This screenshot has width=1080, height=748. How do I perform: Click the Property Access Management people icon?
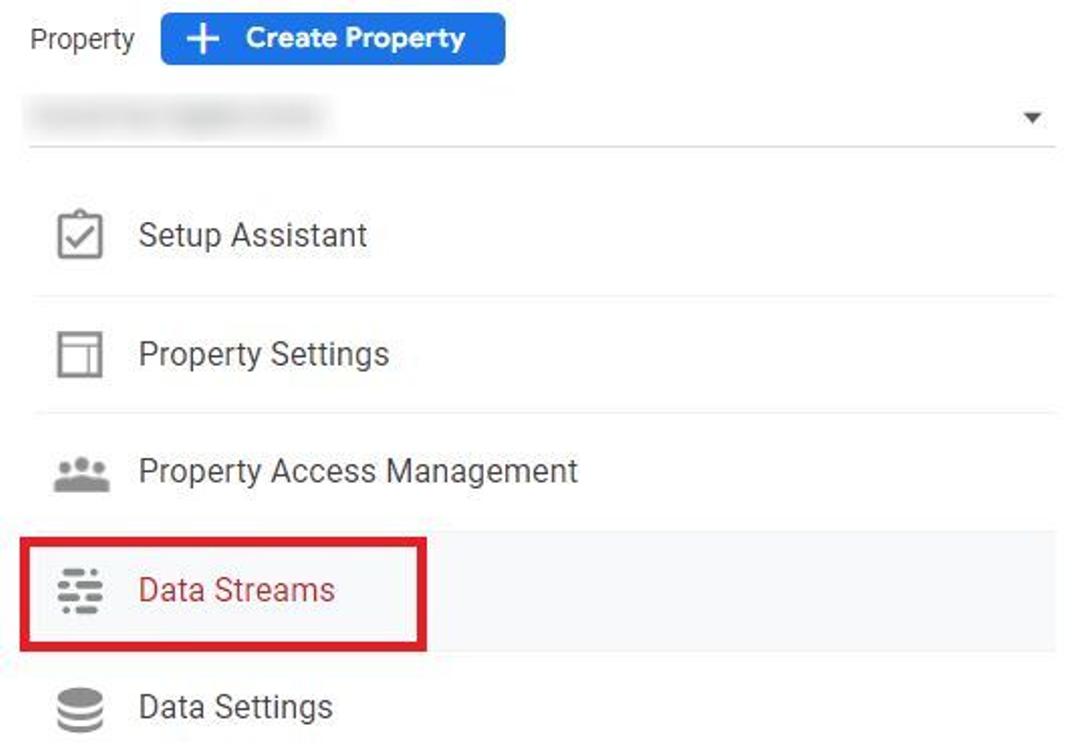click(81, 474)
